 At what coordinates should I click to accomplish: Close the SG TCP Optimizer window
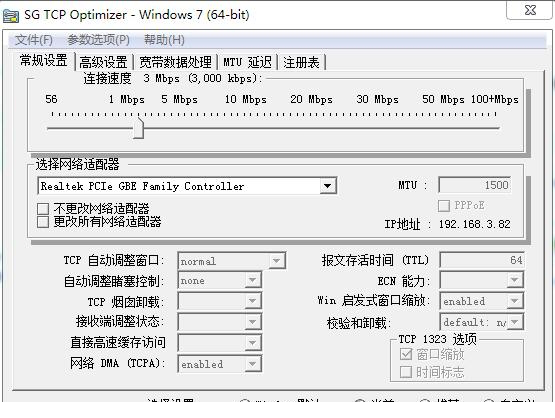tap(530, 10)
